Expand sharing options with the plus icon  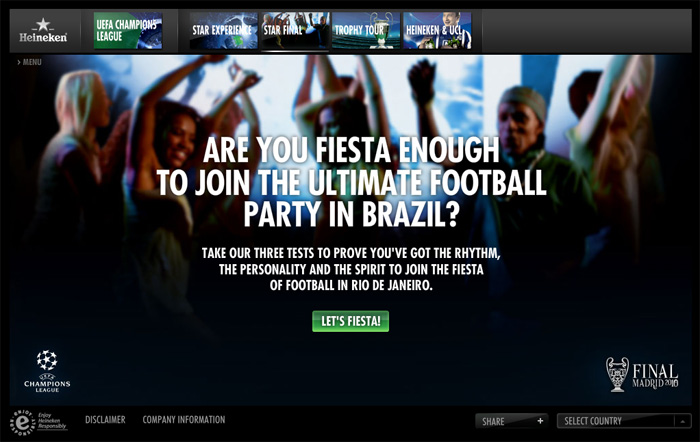coord(540,421)
